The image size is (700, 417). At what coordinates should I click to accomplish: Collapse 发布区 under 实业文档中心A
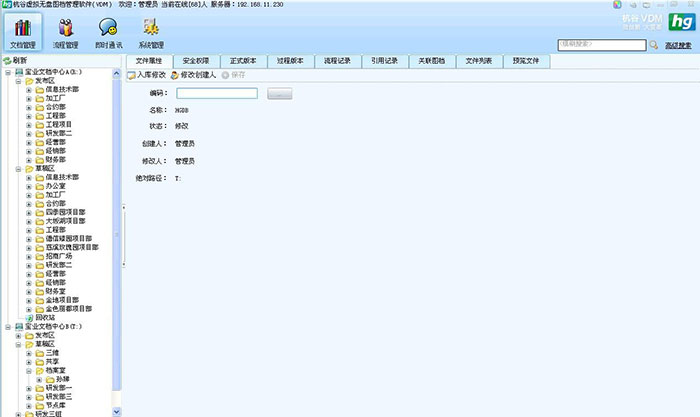point(18,81)
